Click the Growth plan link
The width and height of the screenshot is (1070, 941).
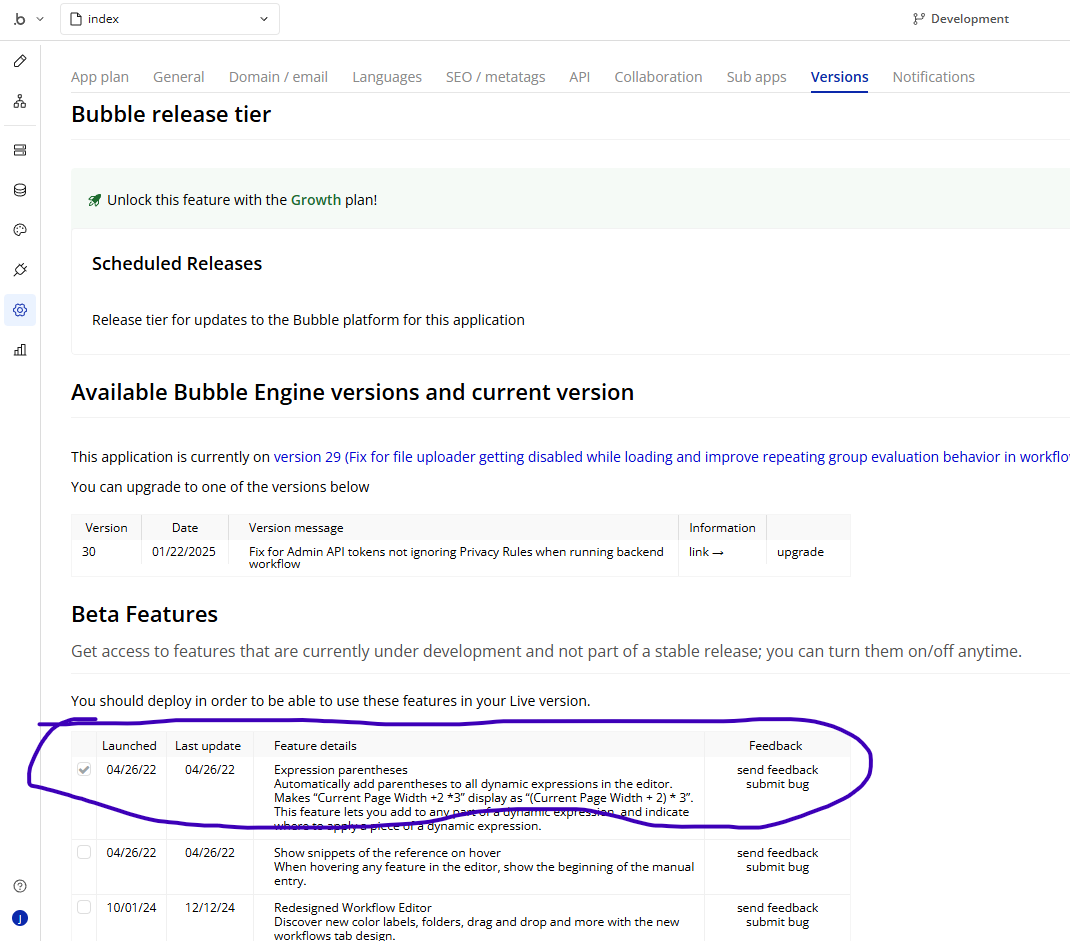click(x=316, y=200)
